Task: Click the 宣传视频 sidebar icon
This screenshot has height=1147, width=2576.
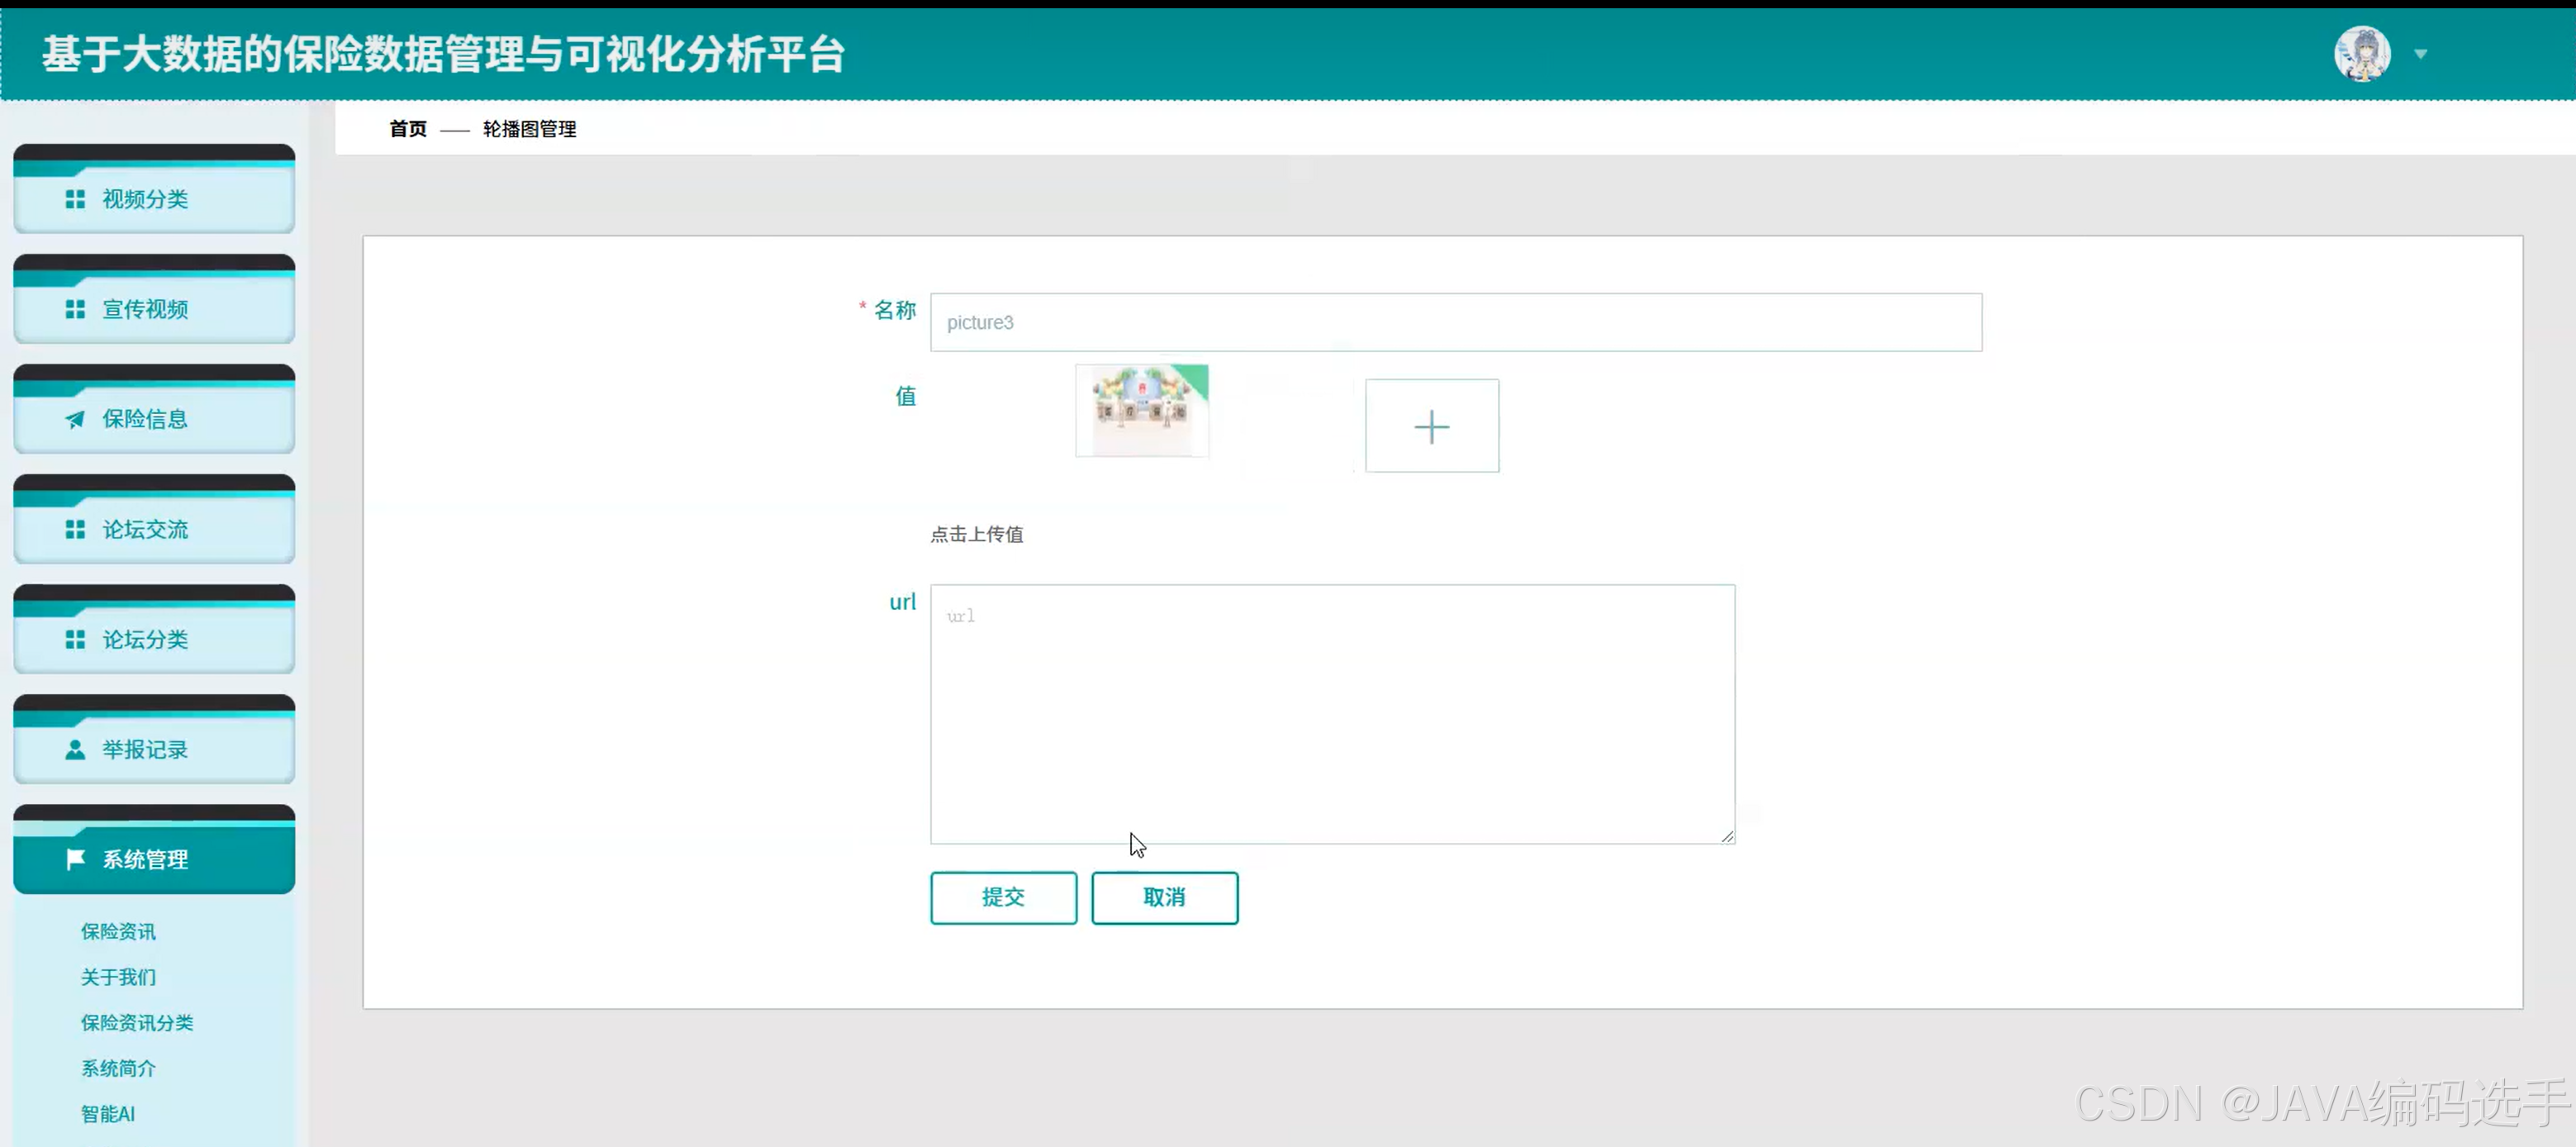Action: [x=75, y=309]
